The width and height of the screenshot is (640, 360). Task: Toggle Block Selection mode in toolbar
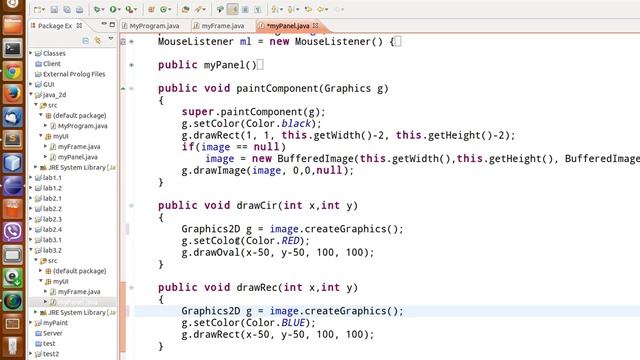pyautogui.click(x=245, y=9)
